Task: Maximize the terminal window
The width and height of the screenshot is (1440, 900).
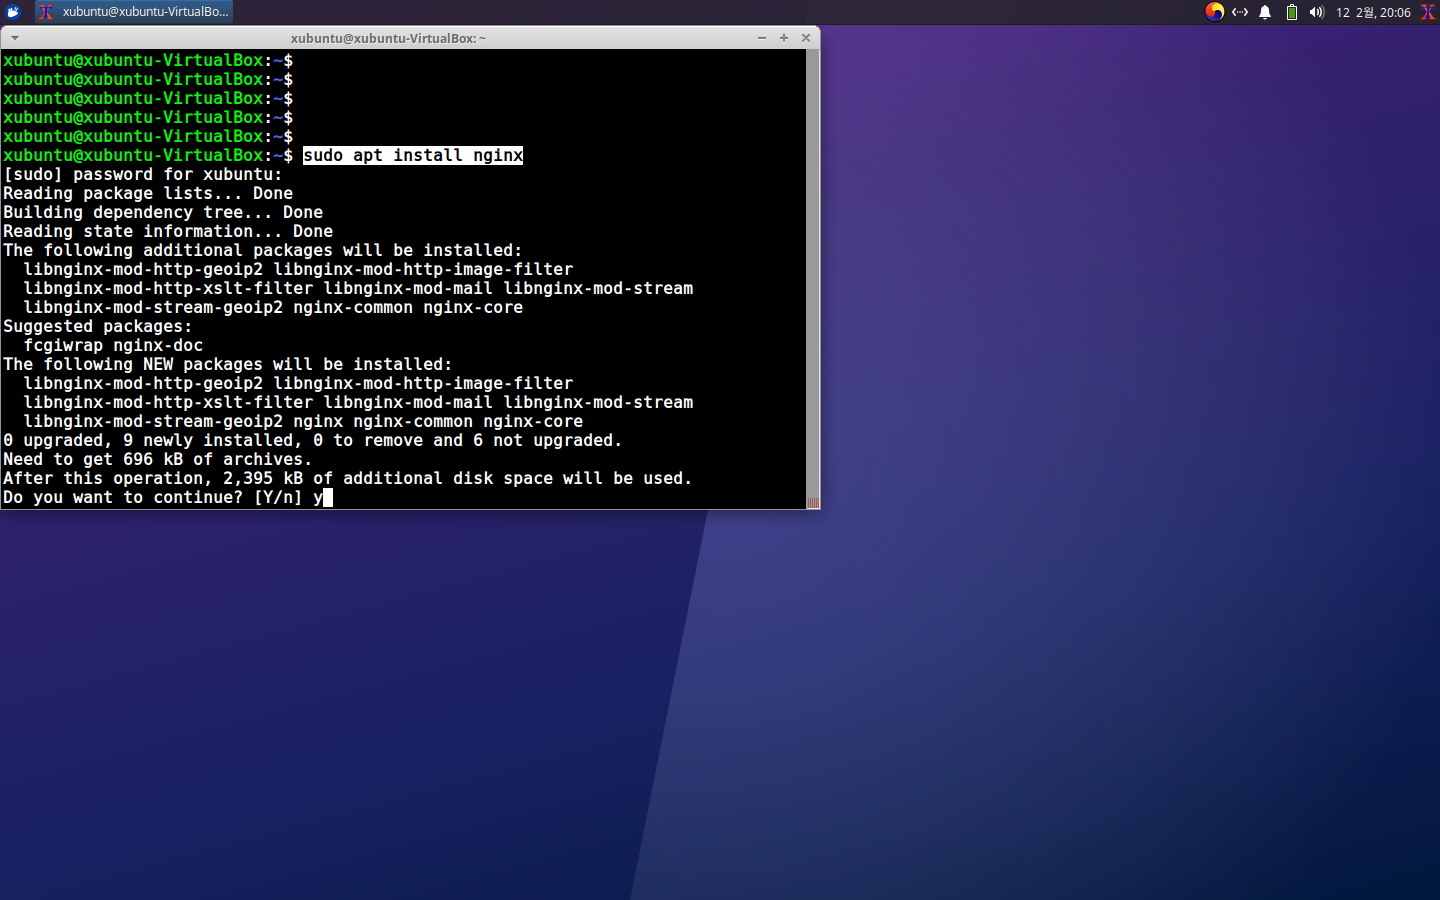Action: 784,38
